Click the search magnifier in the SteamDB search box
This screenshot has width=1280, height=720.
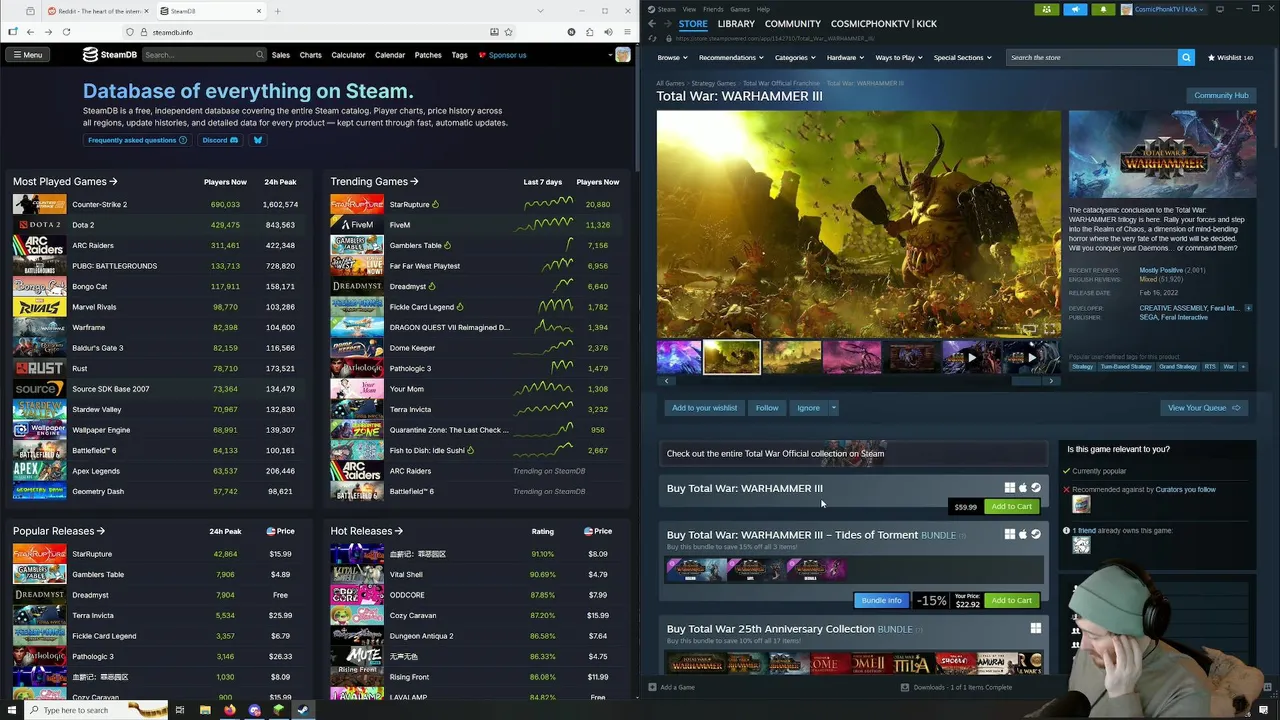(260, 55)
